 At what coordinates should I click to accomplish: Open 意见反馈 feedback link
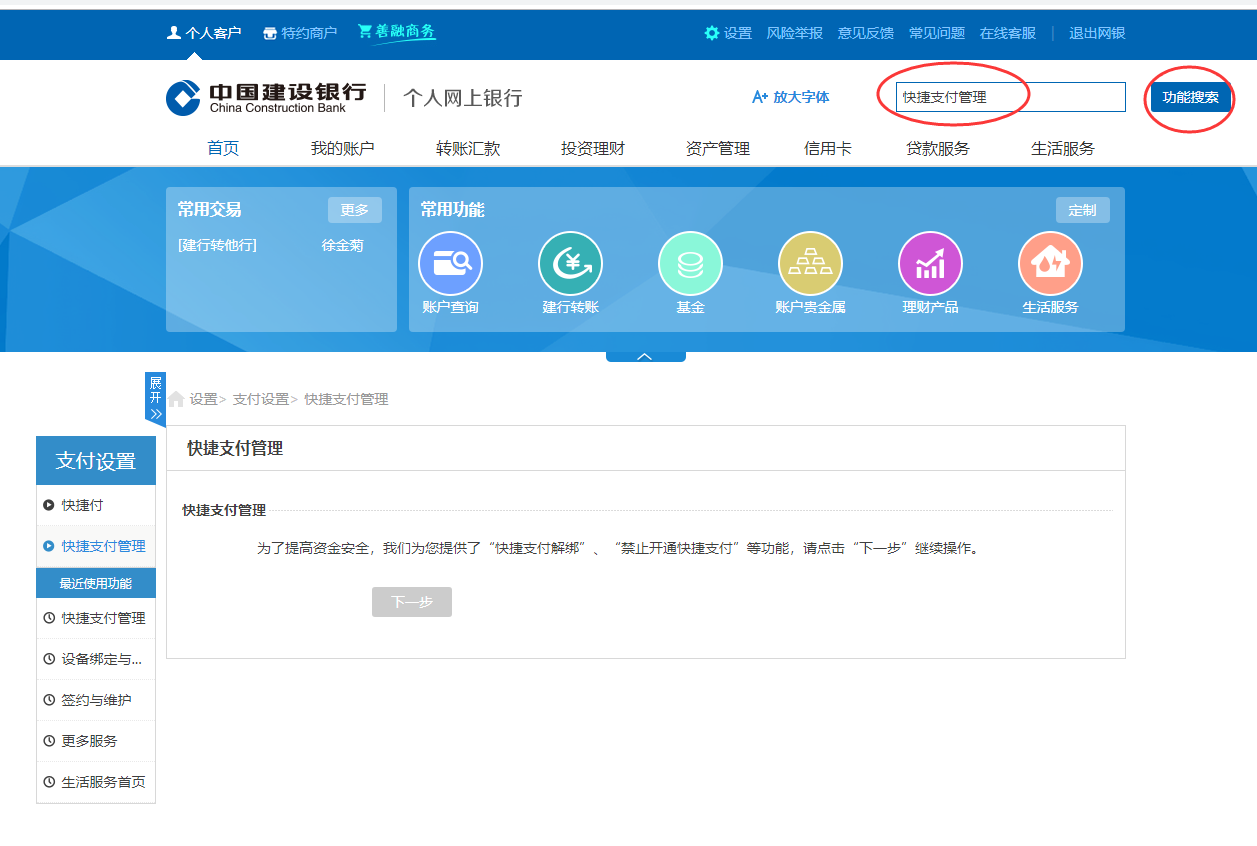coord(866,33)
